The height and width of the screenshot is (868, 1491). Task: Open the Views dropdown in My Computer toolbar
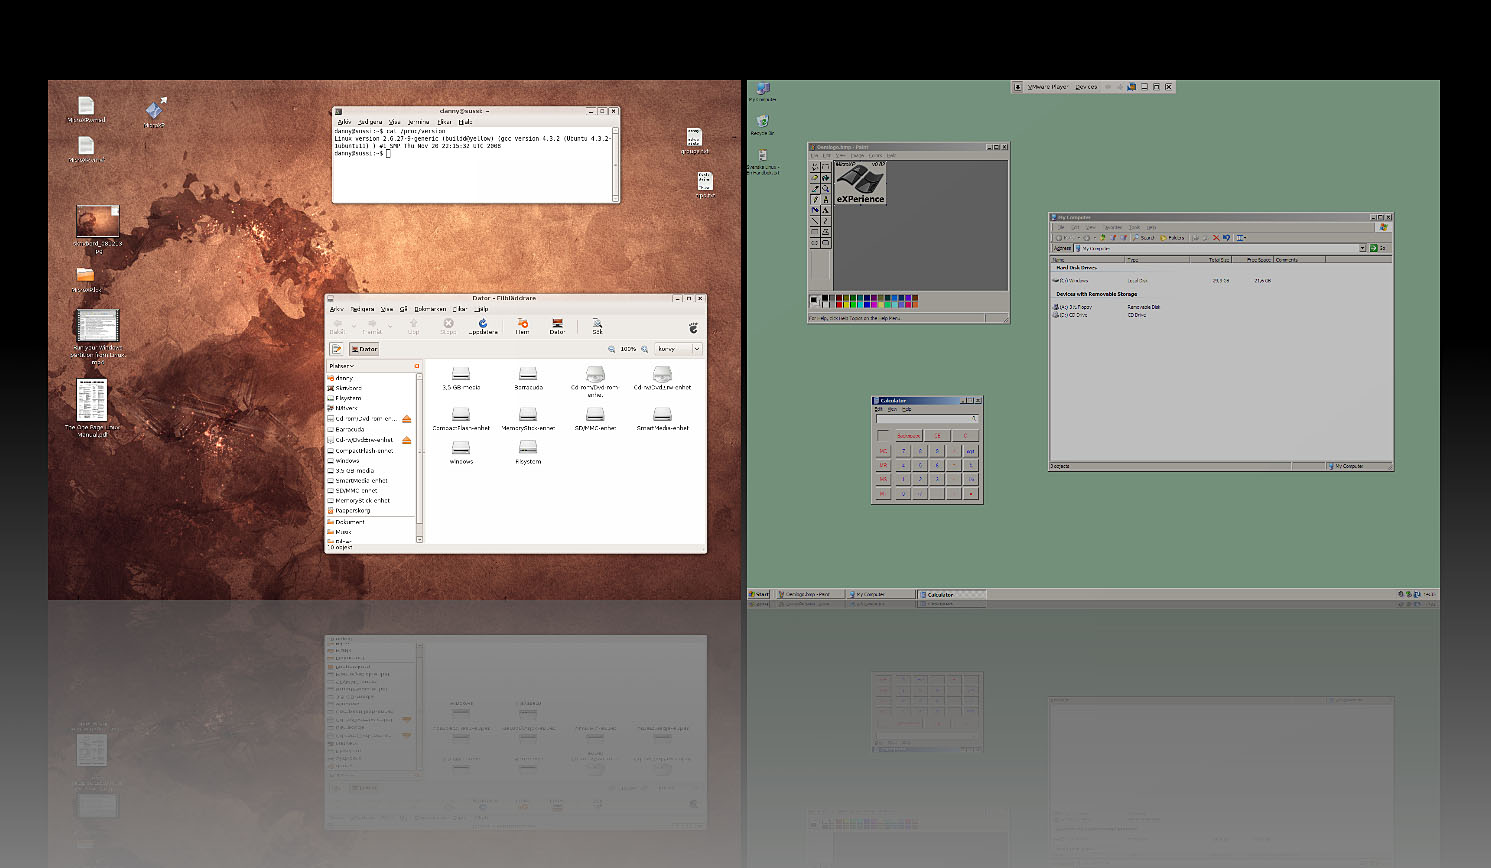point(1241,238)
